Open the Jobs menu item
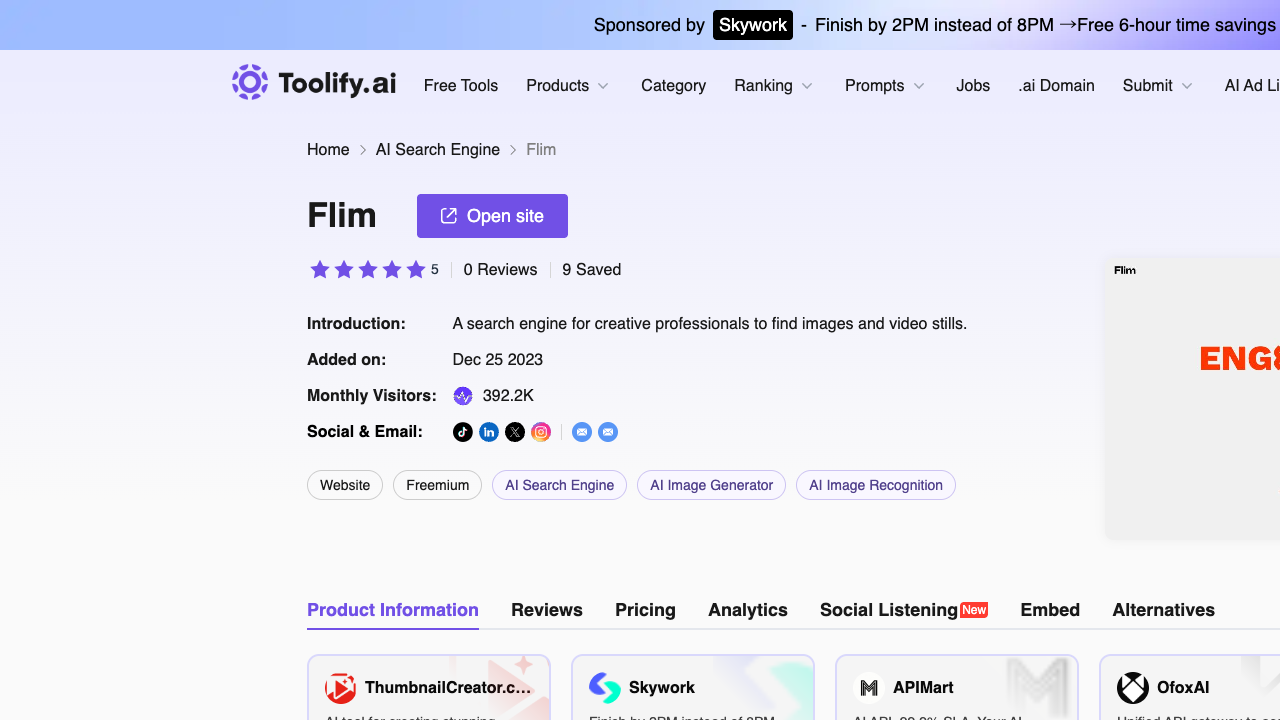Viewport: 1280px width, 720px height. click(x=973, y=86)
